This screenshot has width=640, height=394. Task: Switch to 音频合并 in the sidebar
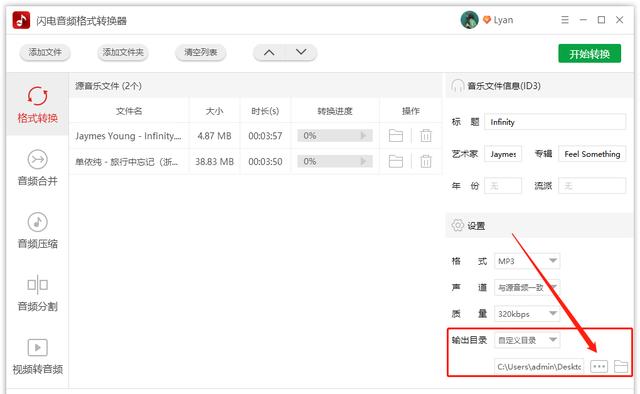point(38,168)
